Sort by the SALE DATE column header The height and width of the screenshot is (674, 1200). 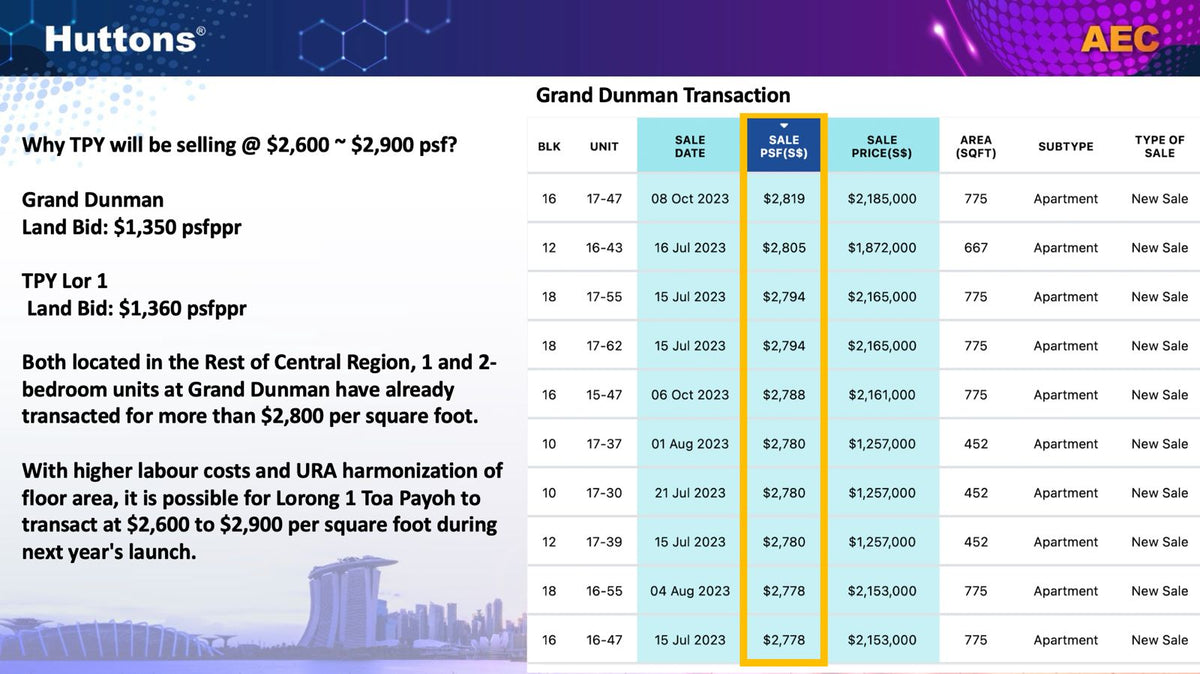690,146
